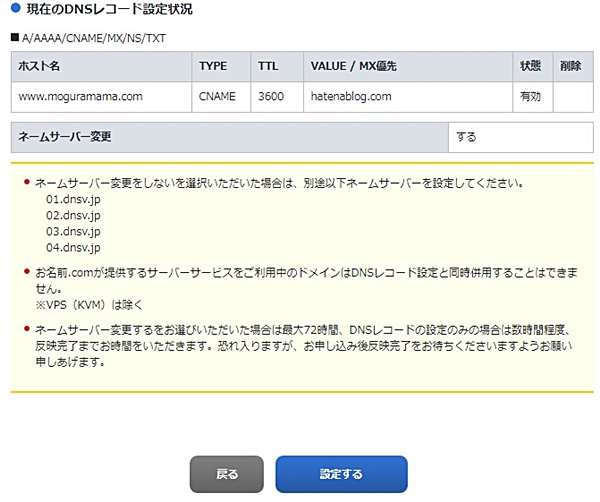Select nameserver 01.dnsv.jp text
Image resolution: width=600 pixels, height=502 pixels.
[x=73, y=199]
